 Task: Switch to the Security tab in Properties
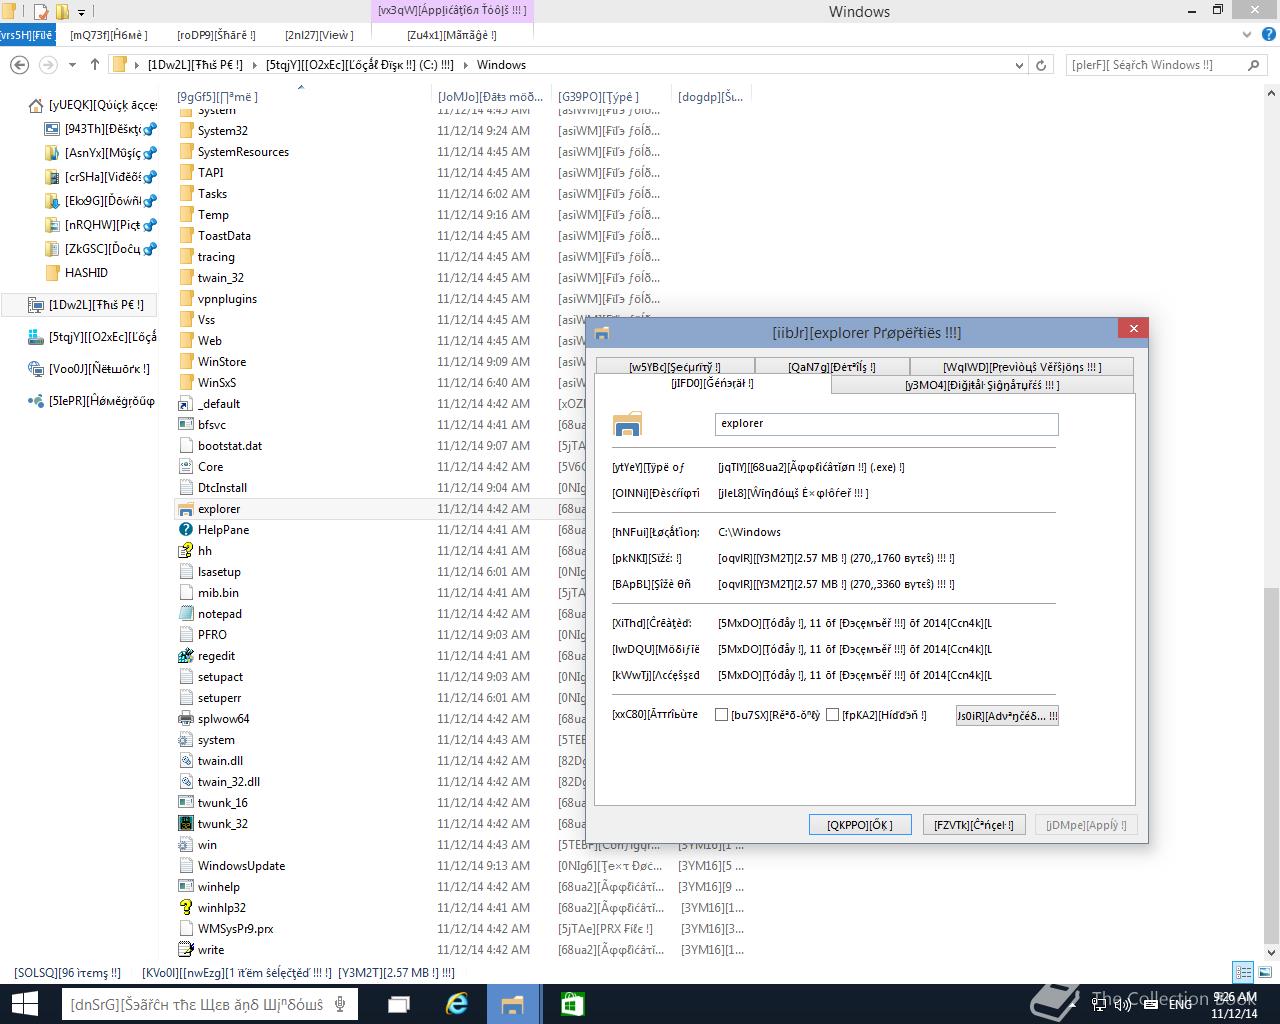(675, 367)
